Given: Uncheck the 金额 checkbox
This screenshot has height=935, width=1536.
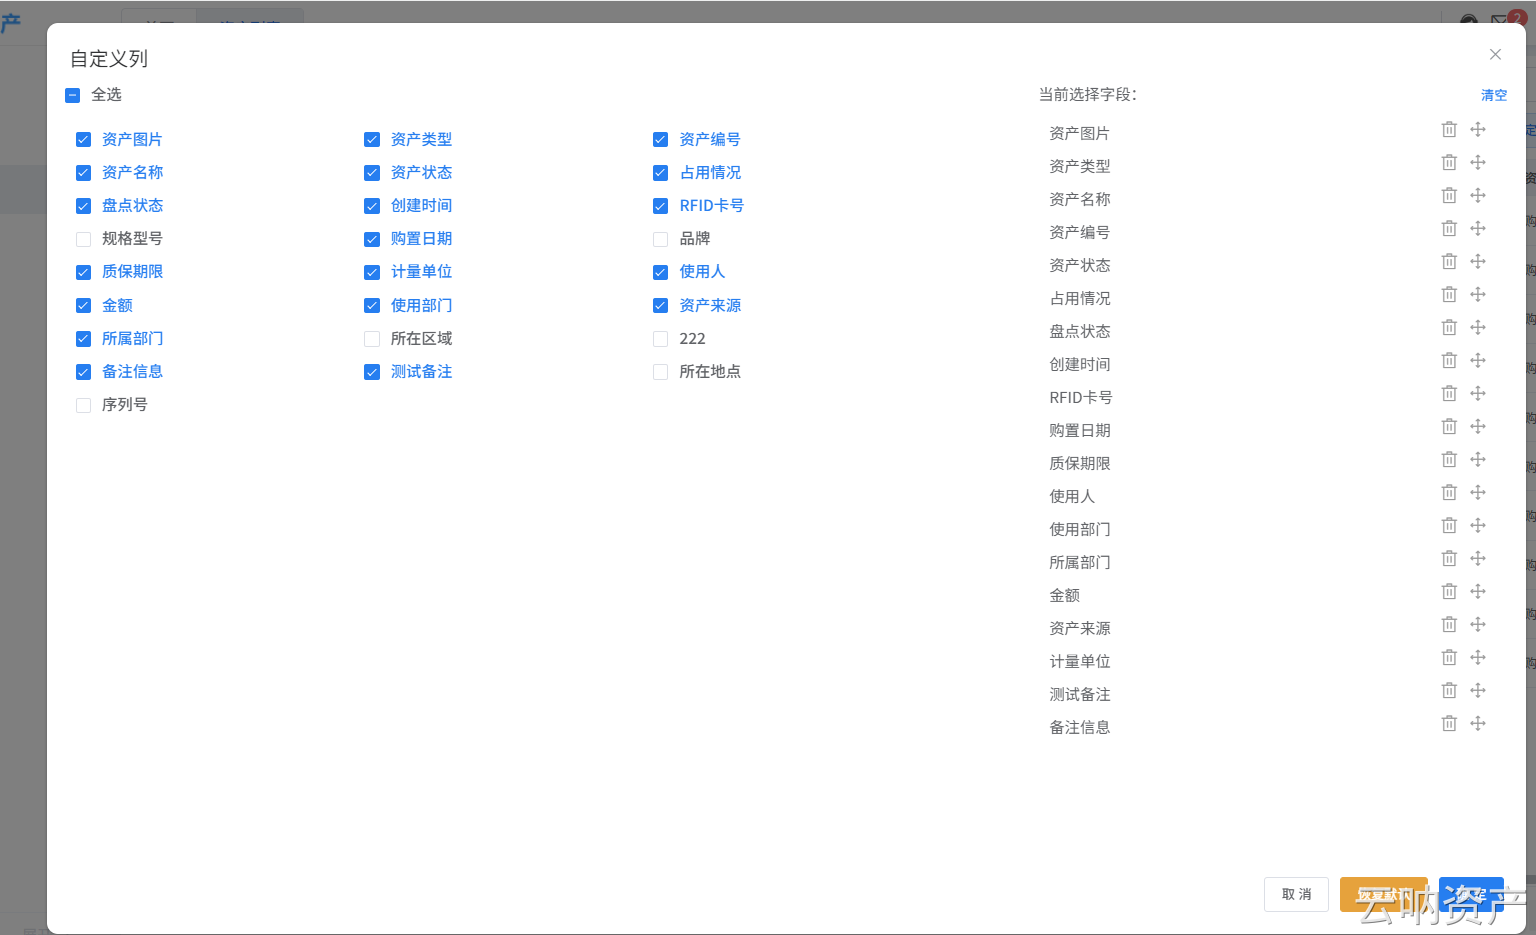Looking at the screenshot, I should (83, 306).
